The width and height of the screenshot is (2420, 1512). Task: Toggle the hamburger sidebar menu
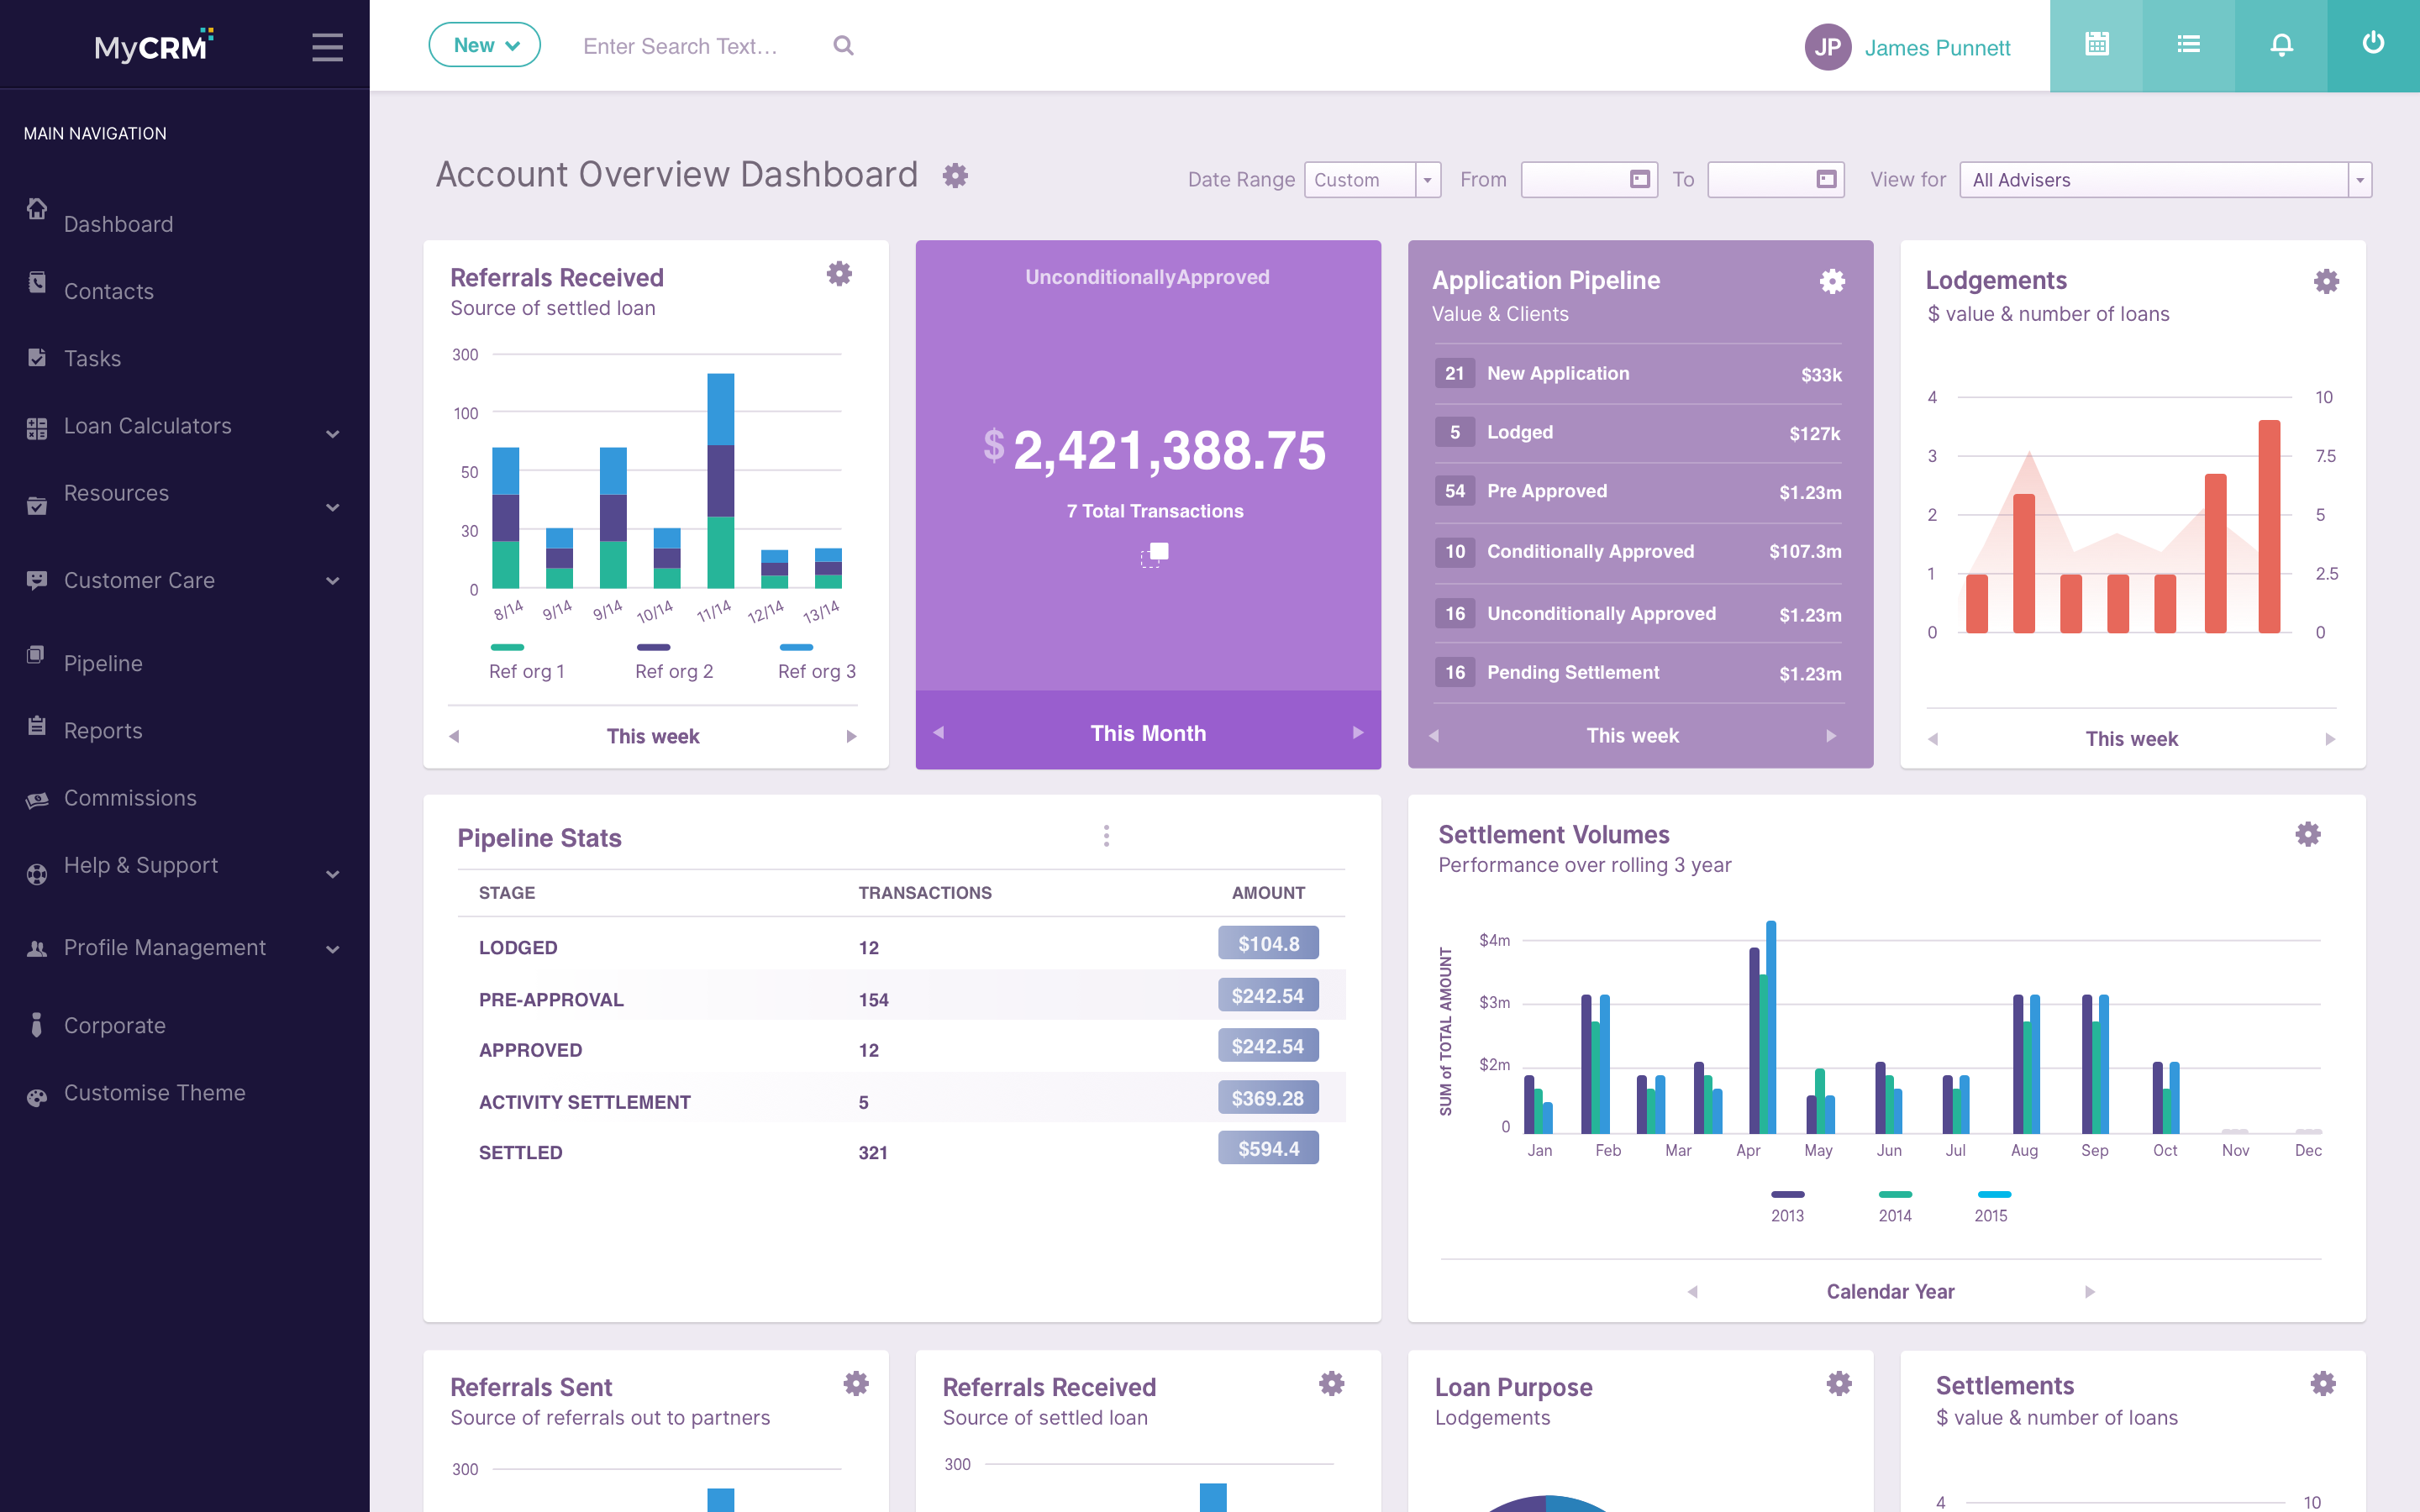coord(327,47)
